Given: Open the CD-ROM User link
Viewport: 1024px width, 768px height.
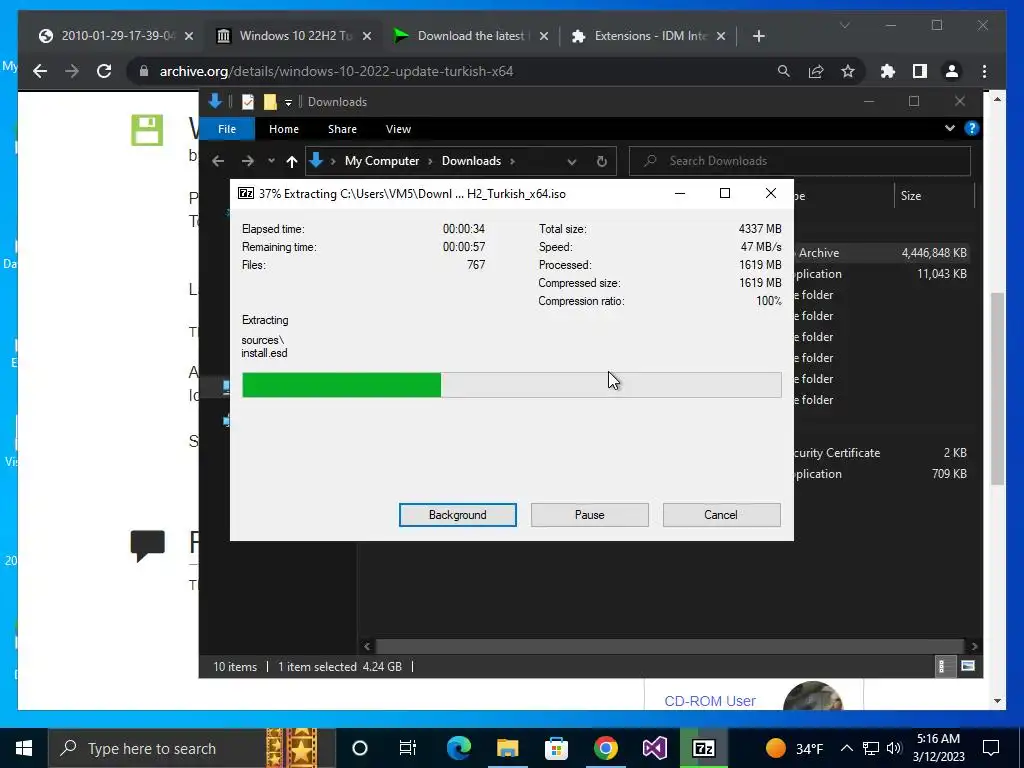Looking at the screenshot, I should (709, 701).
